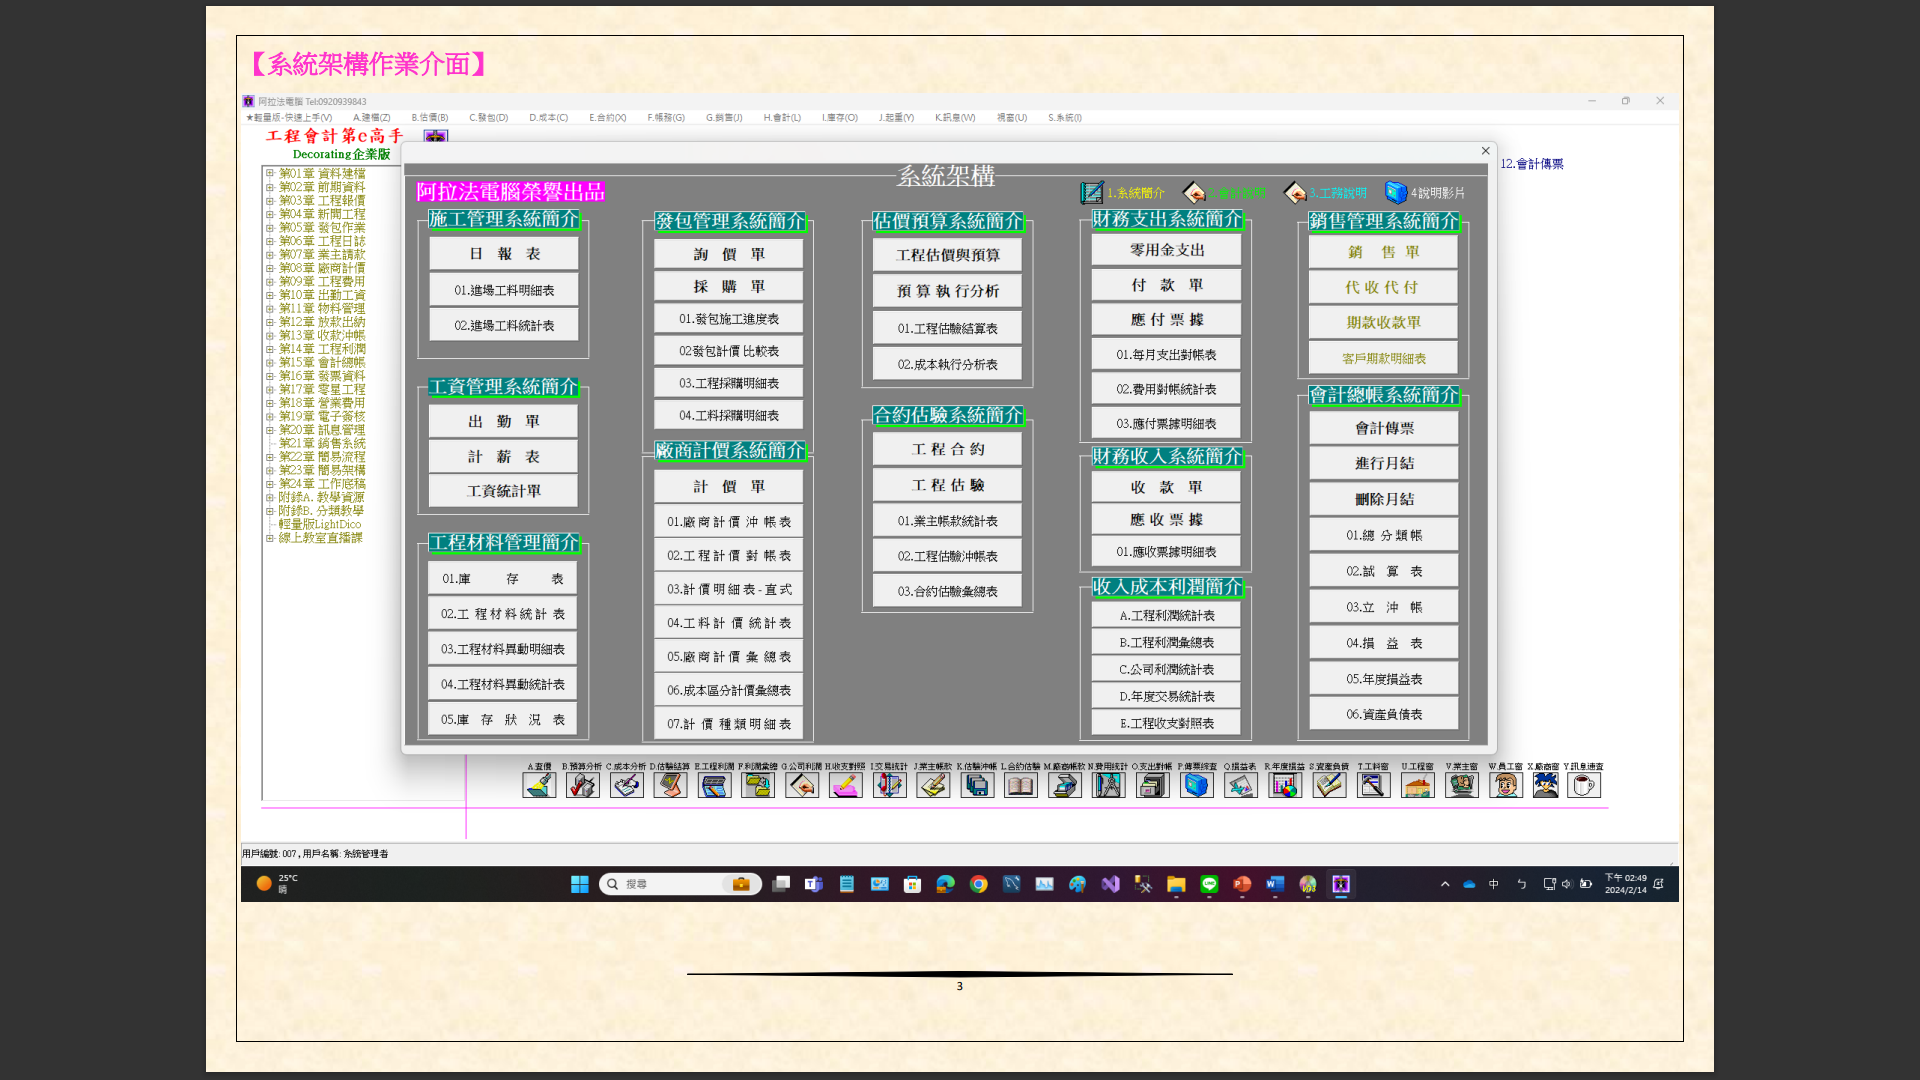Image resolution: width=1920 pixels, height=1080 pixels.
Task: Click the 4說明影片 blue monitor icon
Action: pyautogui.click(x=1396, y=192)
